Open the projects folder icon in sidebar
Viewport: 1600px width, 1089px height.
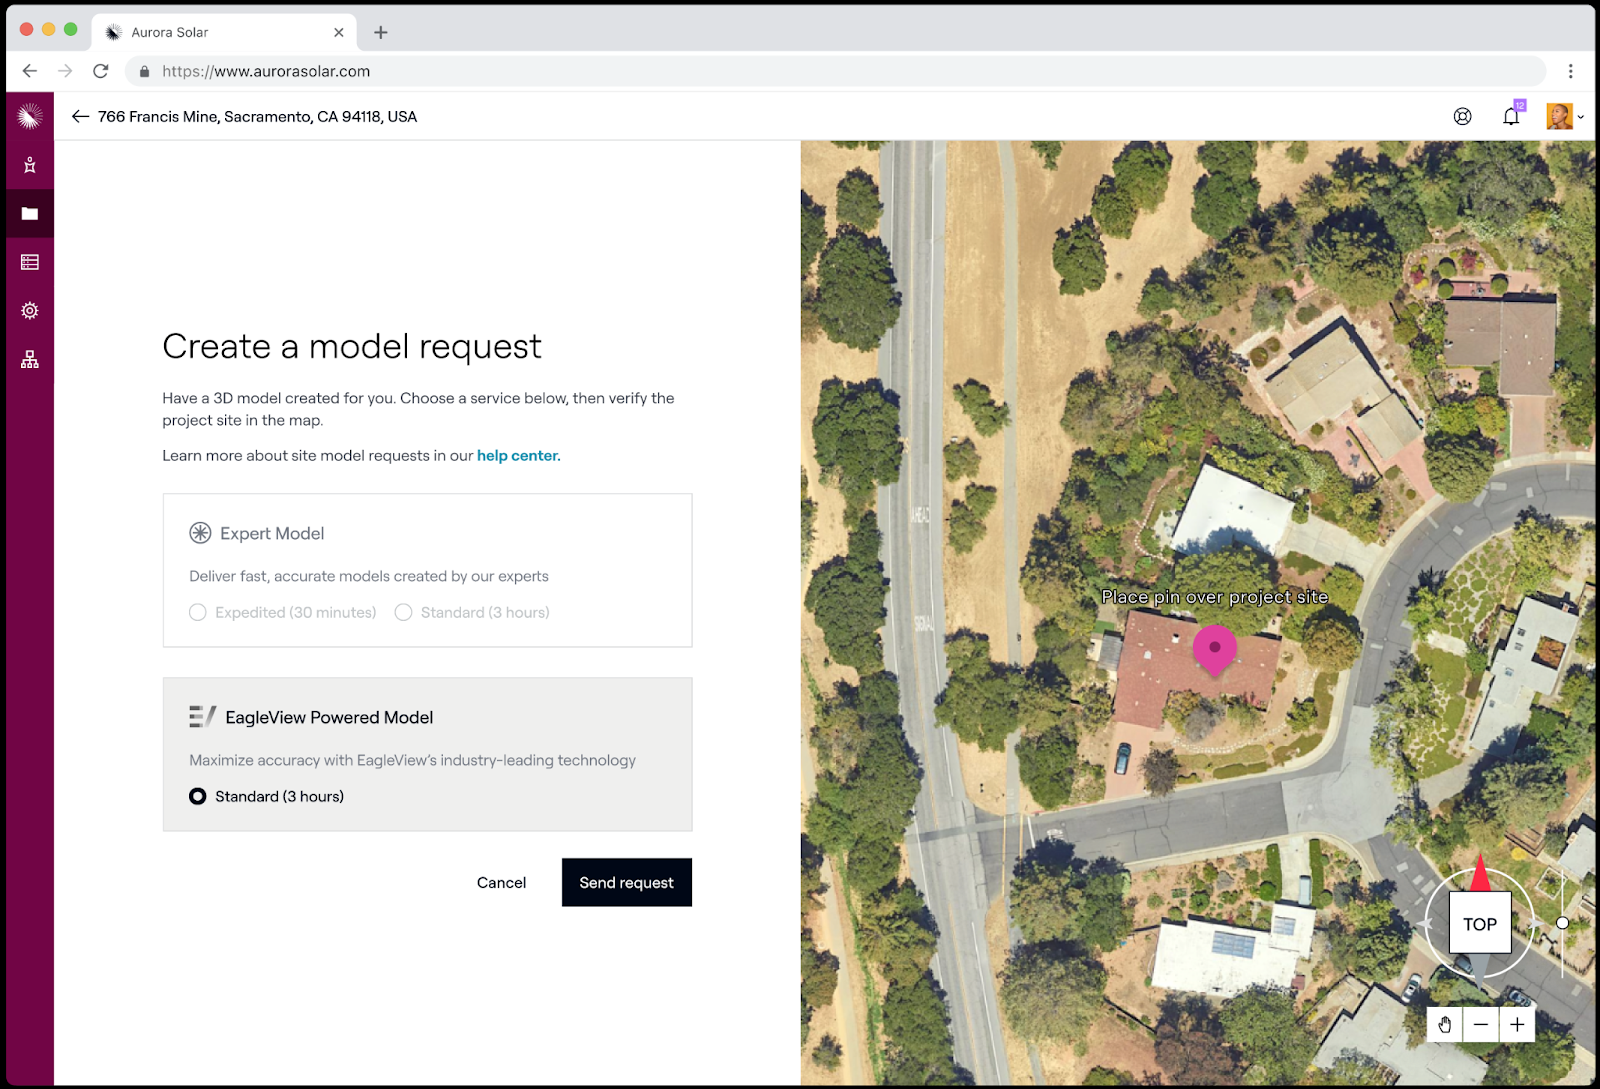[x=30, y=214]
